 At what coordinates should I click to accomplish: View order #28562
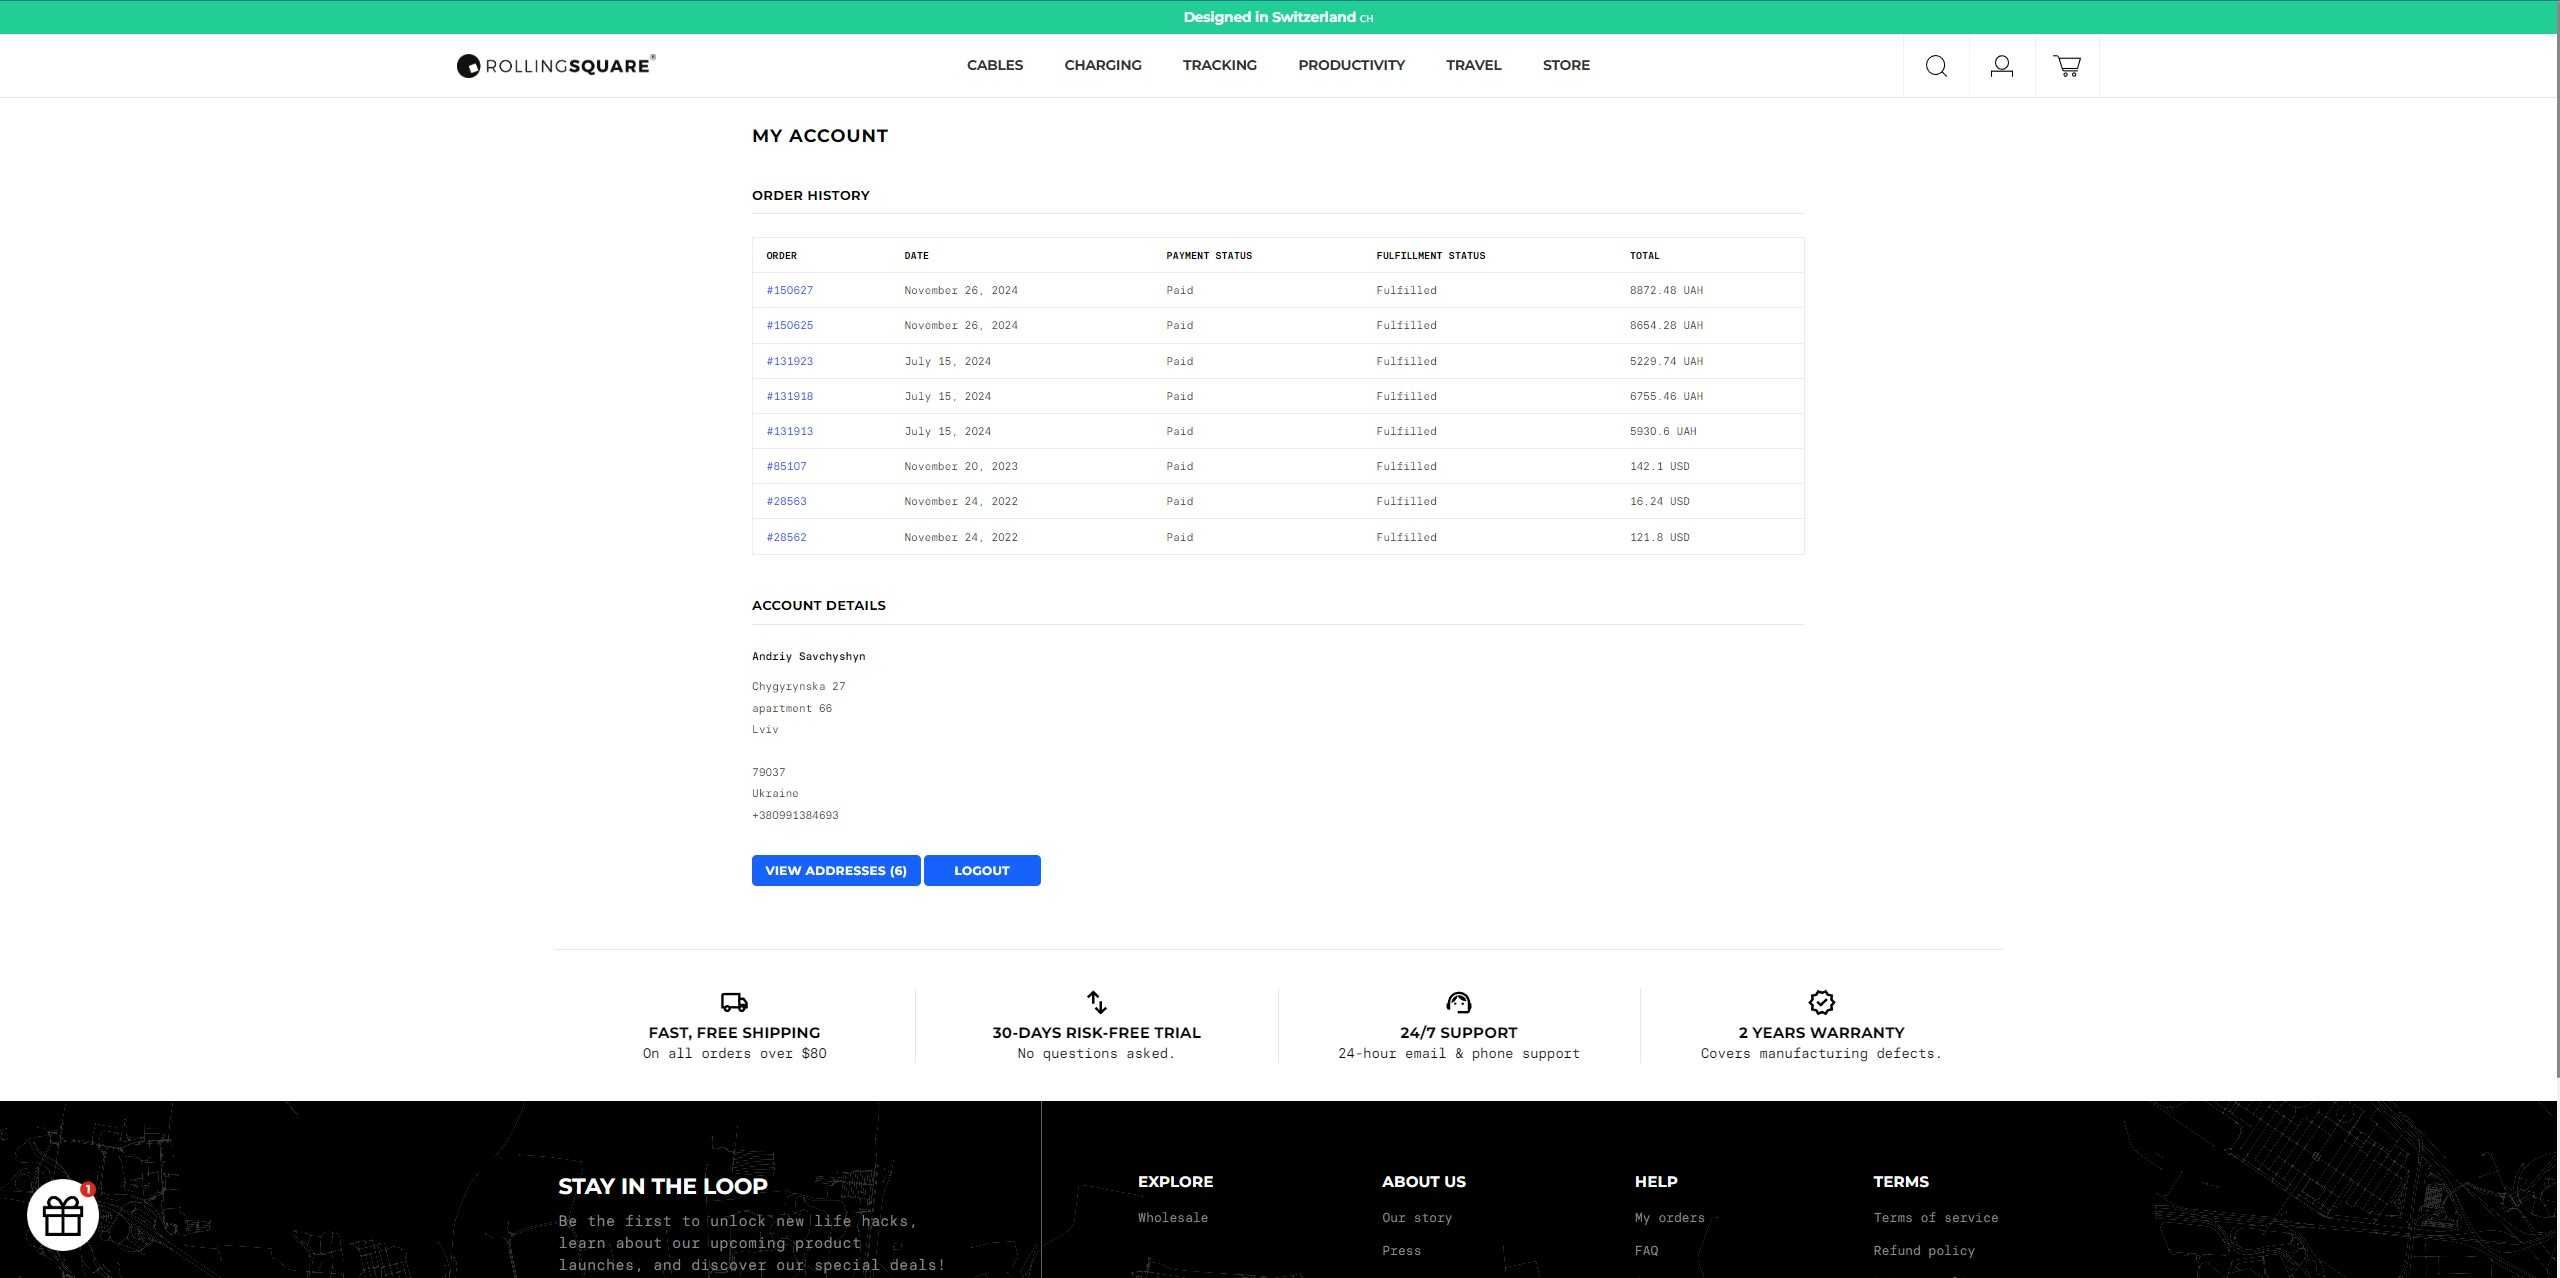tap(786, 537)
